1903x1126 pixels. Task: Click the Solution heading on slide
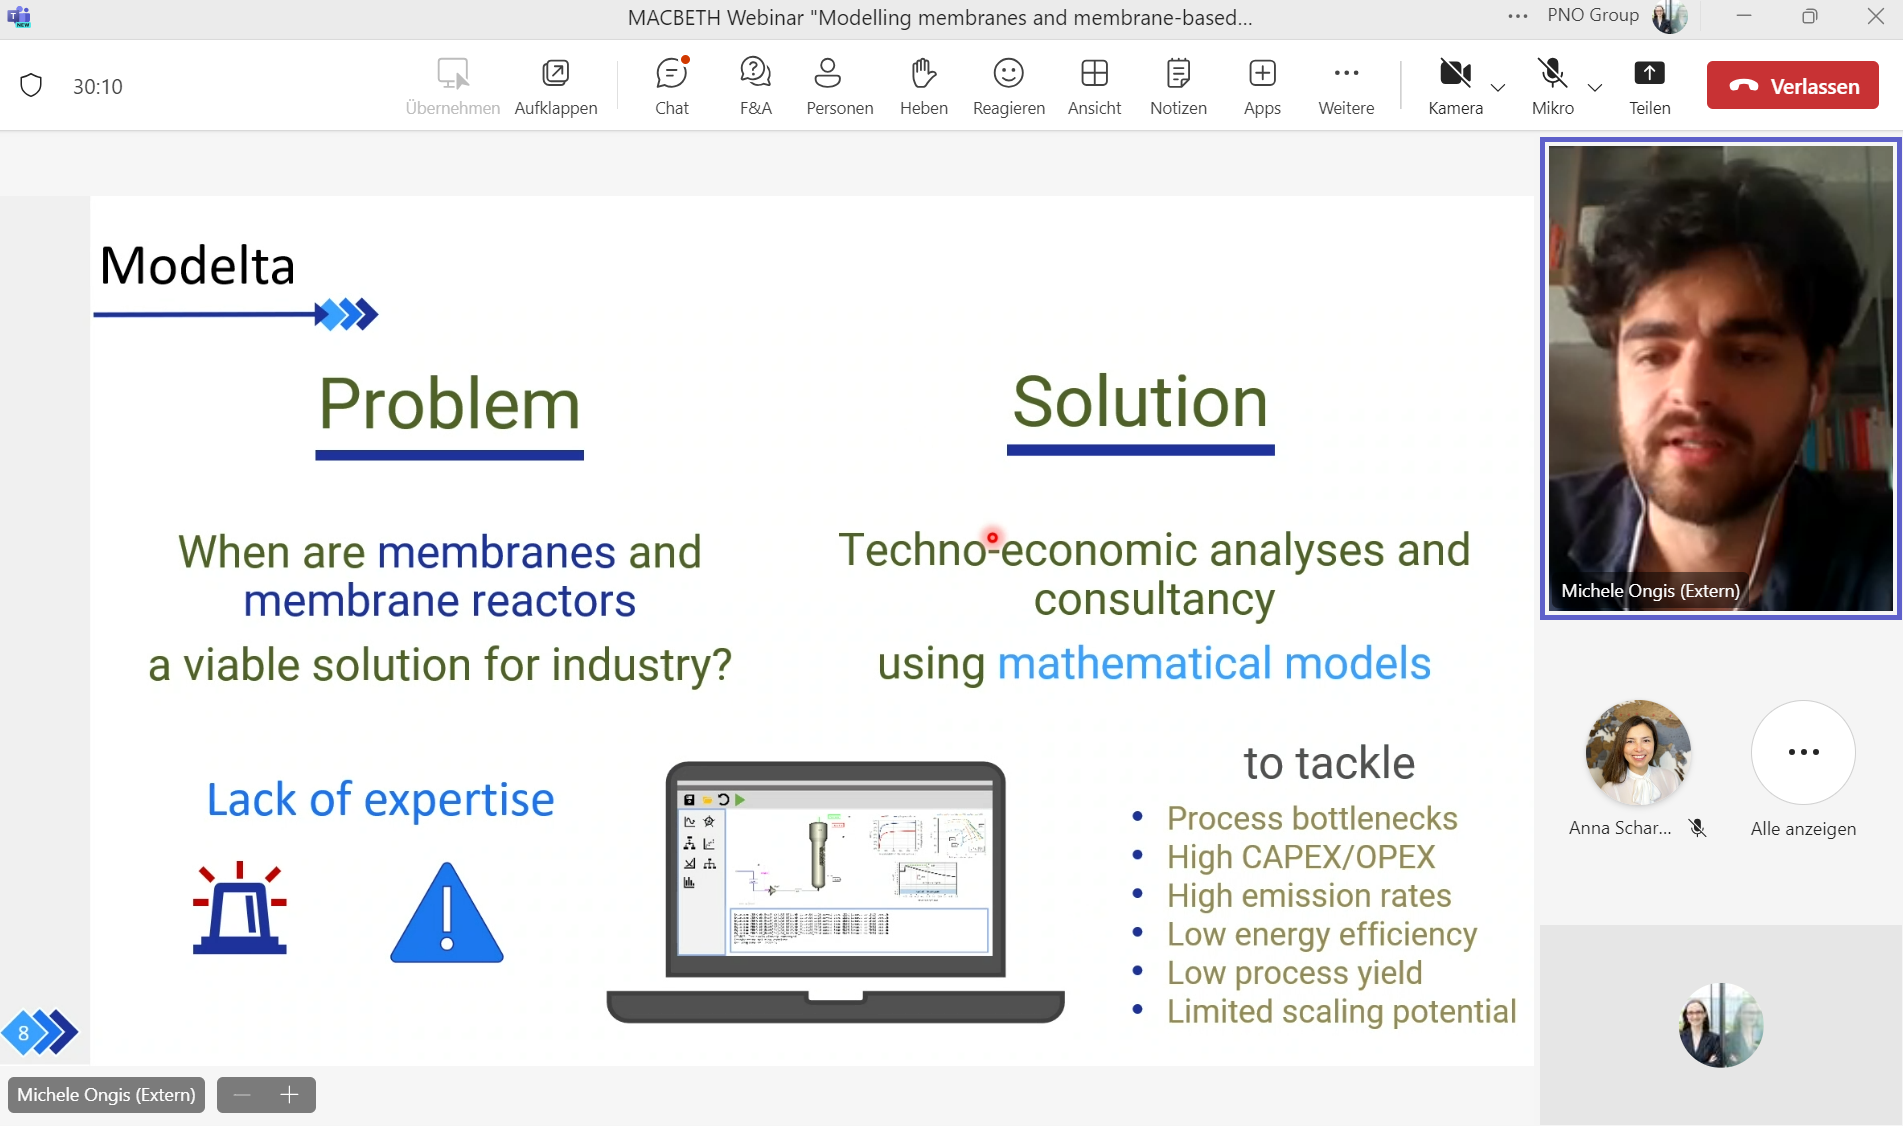click(x=1140, y=402)
